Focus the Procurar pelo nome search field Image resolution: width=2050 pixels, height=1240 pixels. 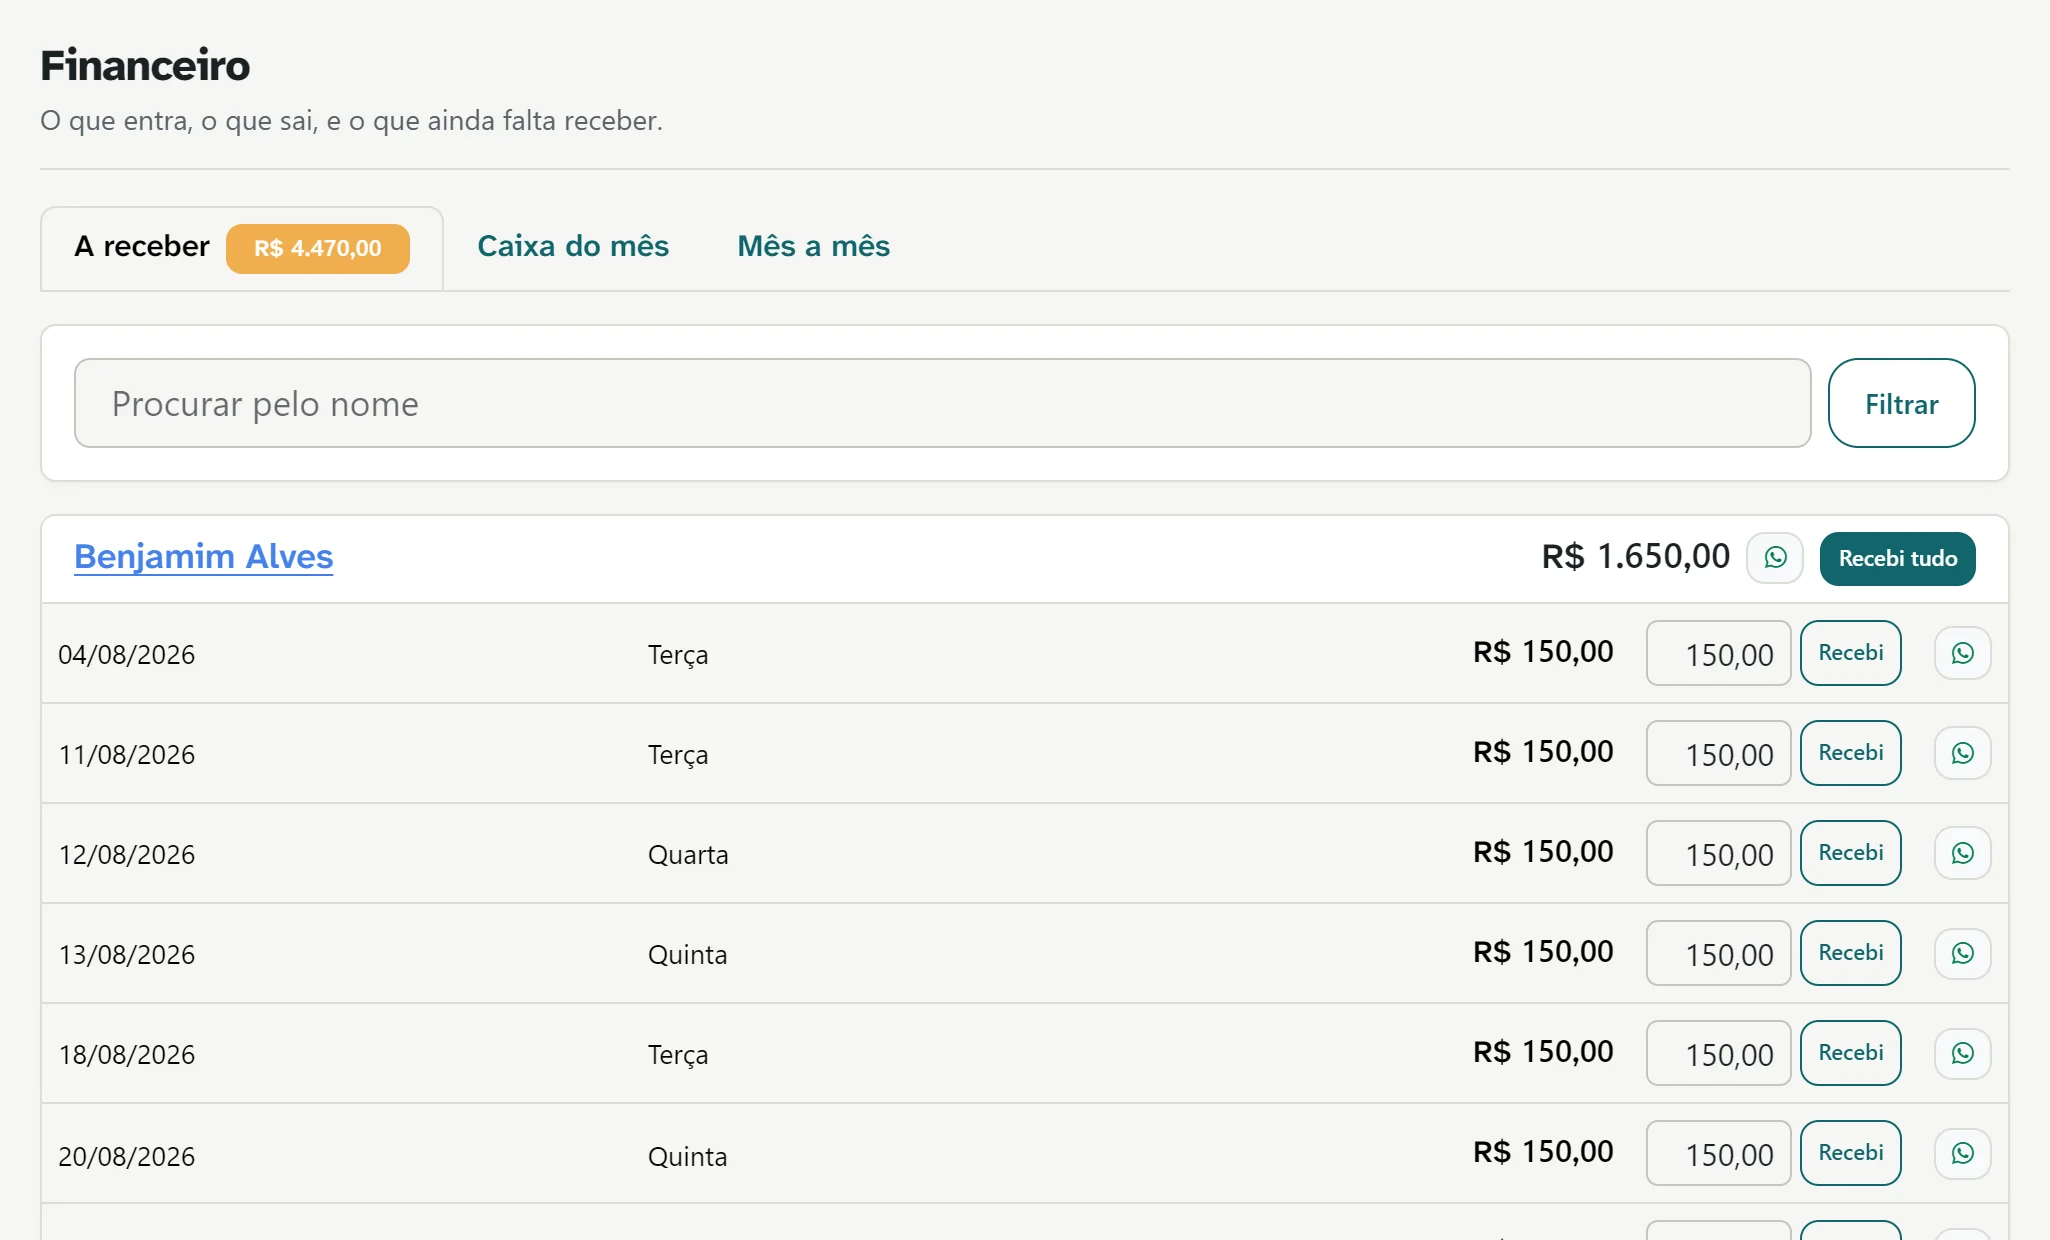[x=942, y=403]
